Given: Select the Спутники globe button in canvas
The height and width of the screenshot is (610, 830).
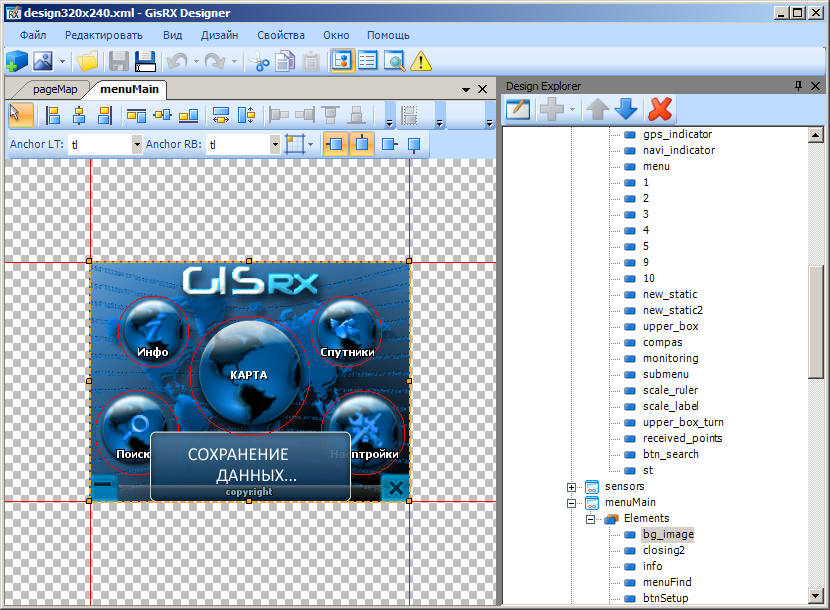Looking at the screenshot, I should (x=346, y=331).
